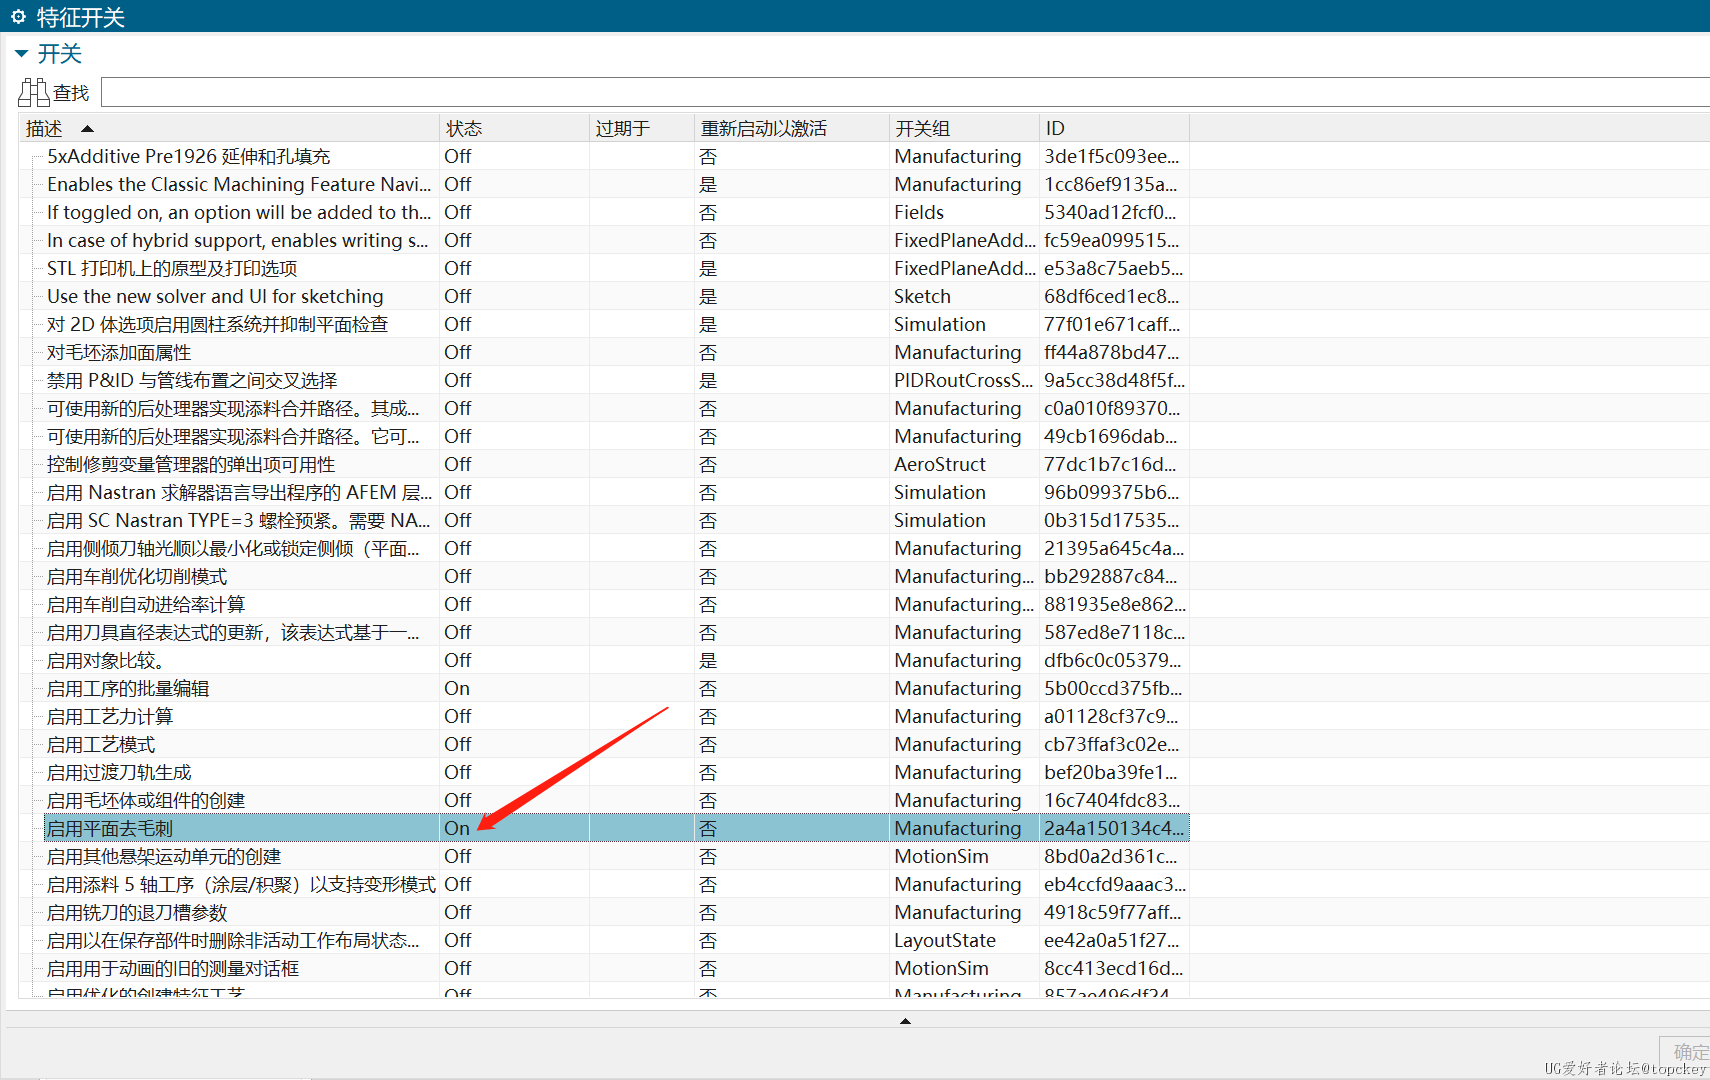Select row 对 2D 体选项启用圆柱系统并抑制平面检查
Viewport: 1710px width, 1080px height.
tap(617, 324)
